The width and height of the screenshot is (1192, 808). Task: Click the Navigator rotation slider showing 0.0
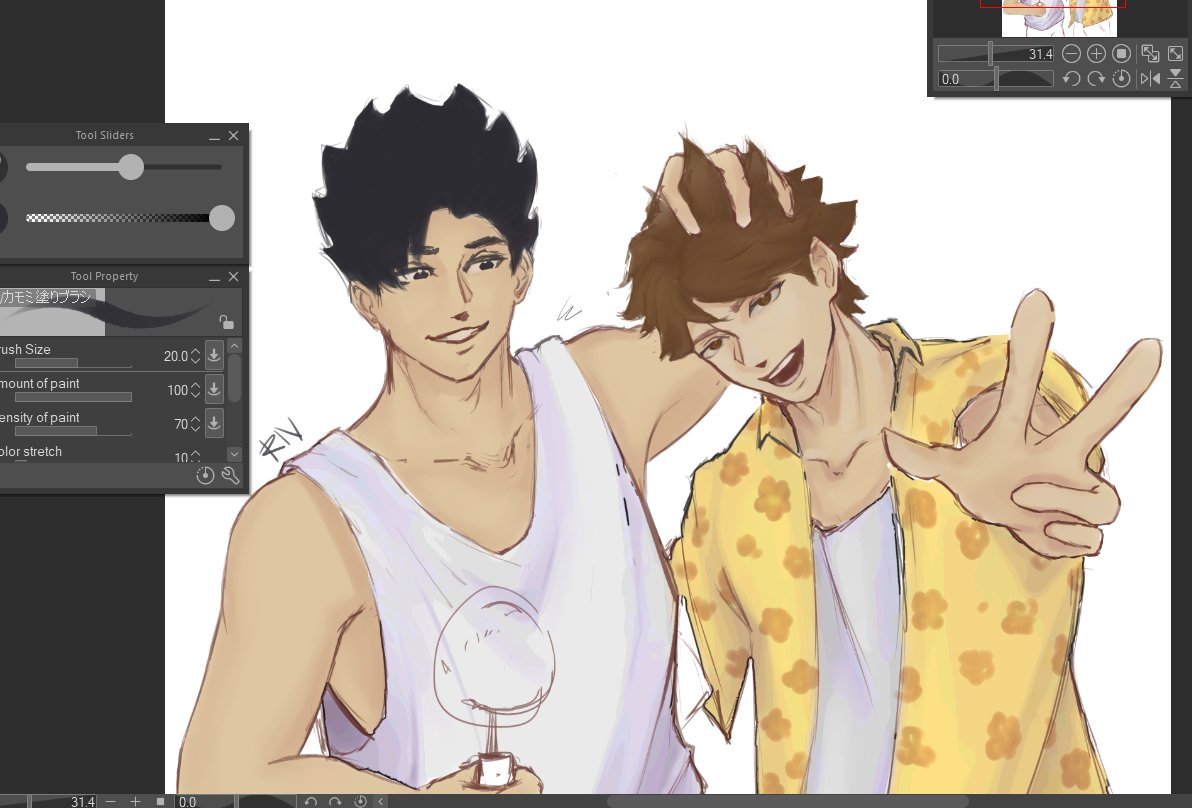pos(996,78)
